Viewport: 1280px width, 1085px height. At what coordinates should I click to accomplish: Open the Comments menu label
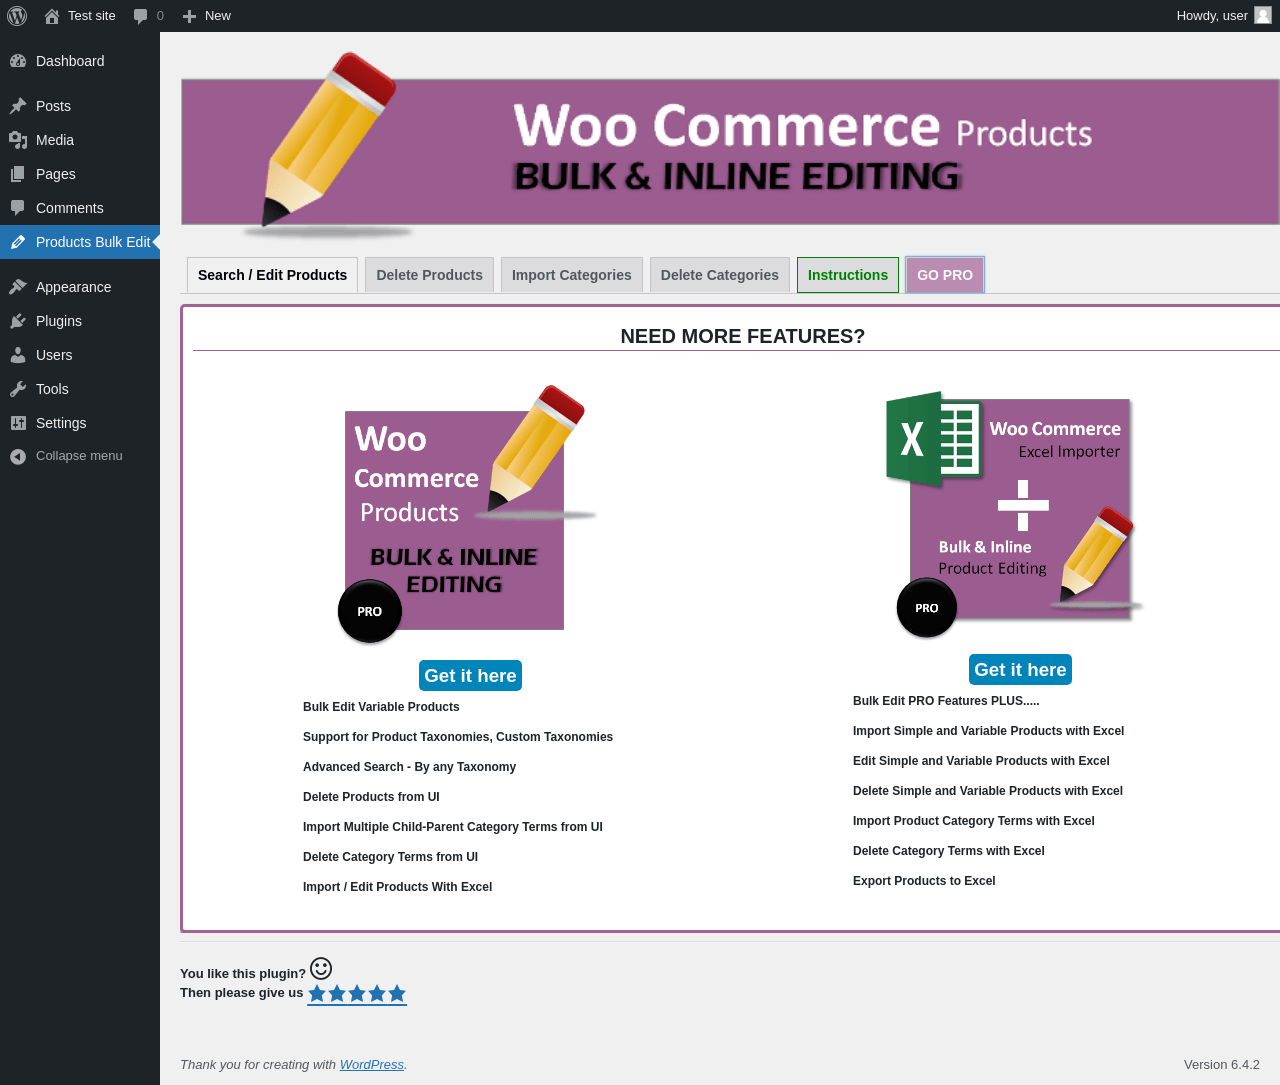tap(70, 208)
